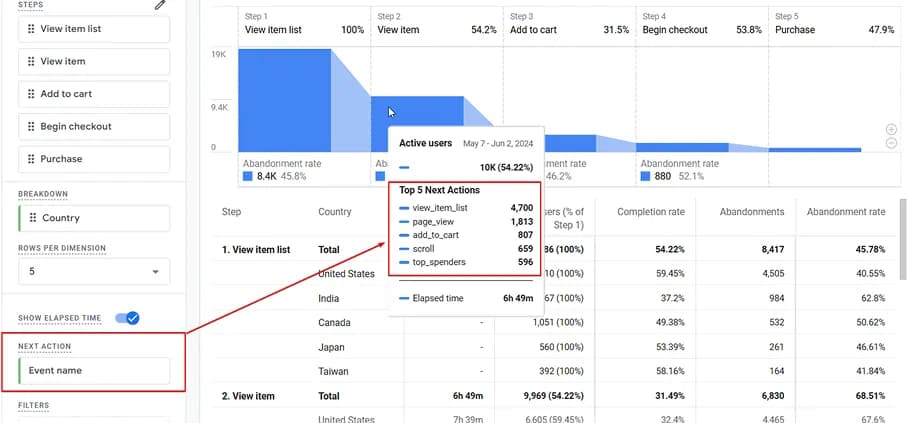Screen dimensions: 909x423
Task: Click the blue abandonment swatch next to 8.4K
Action: (x=248, y=176)
